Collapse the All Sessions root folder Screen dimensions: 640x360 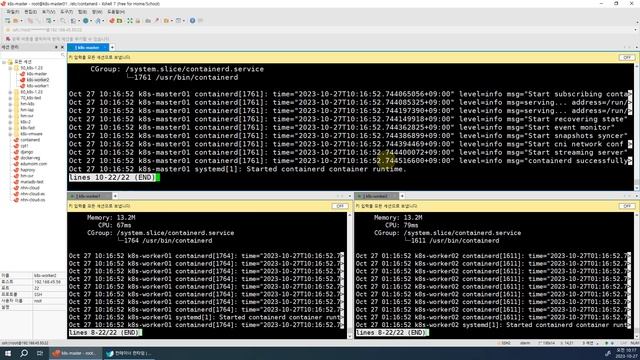coord(4,62)
